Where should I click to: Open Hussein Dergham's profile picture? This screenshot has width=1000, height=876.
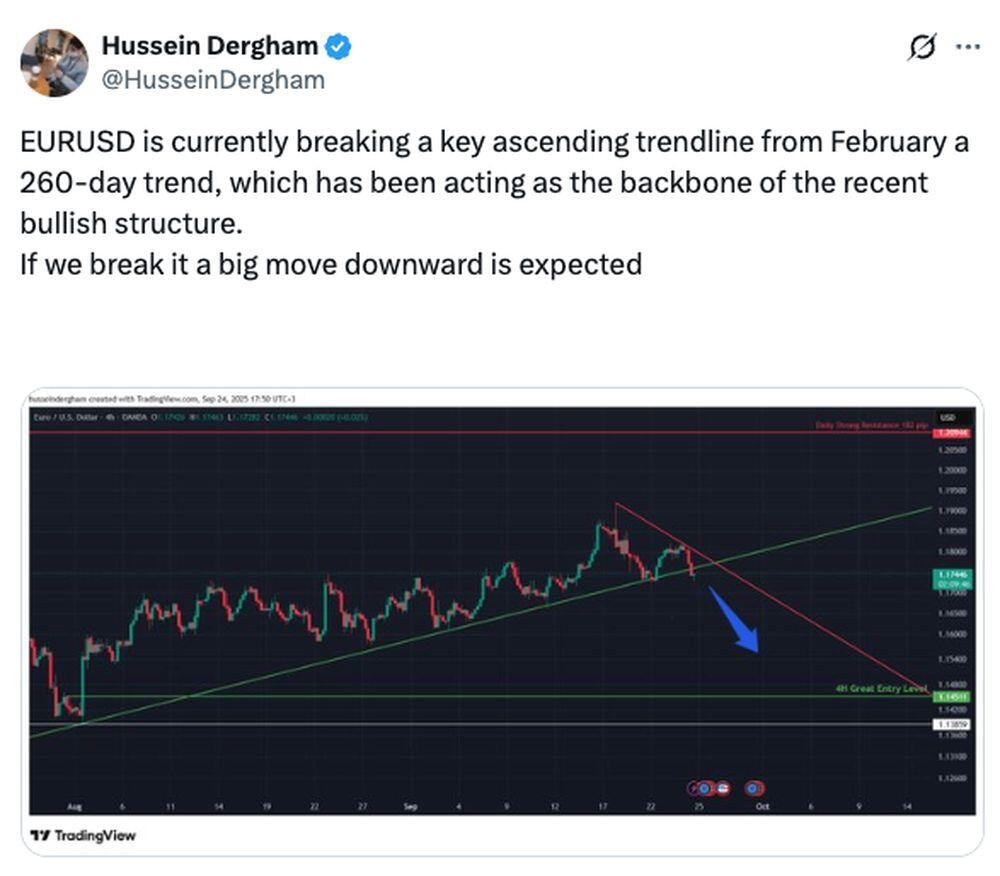(x=54, y=63)
